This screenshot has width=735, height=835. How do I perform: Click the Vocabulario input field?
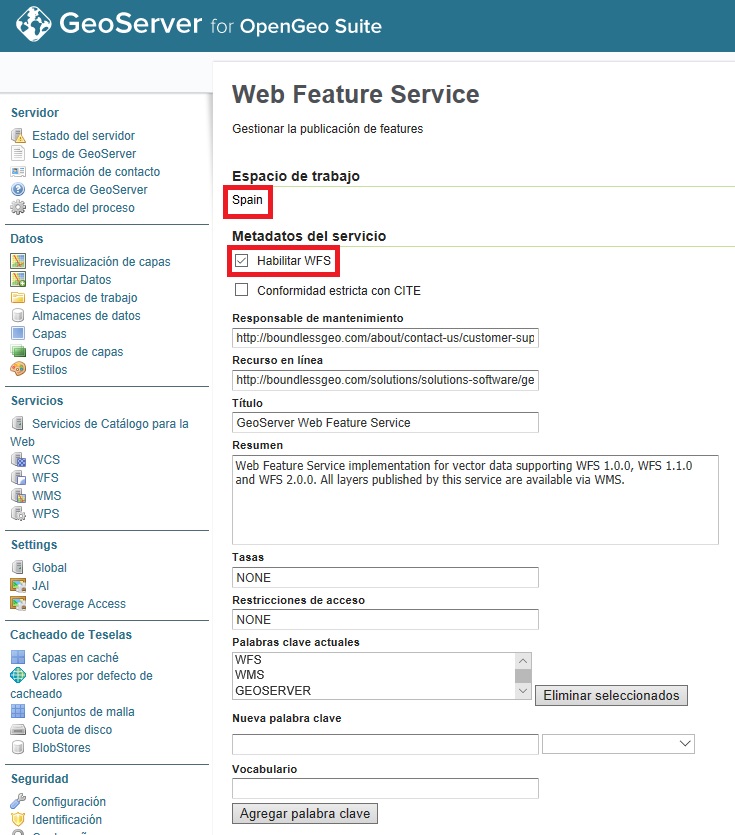click(x=385, y=789)
